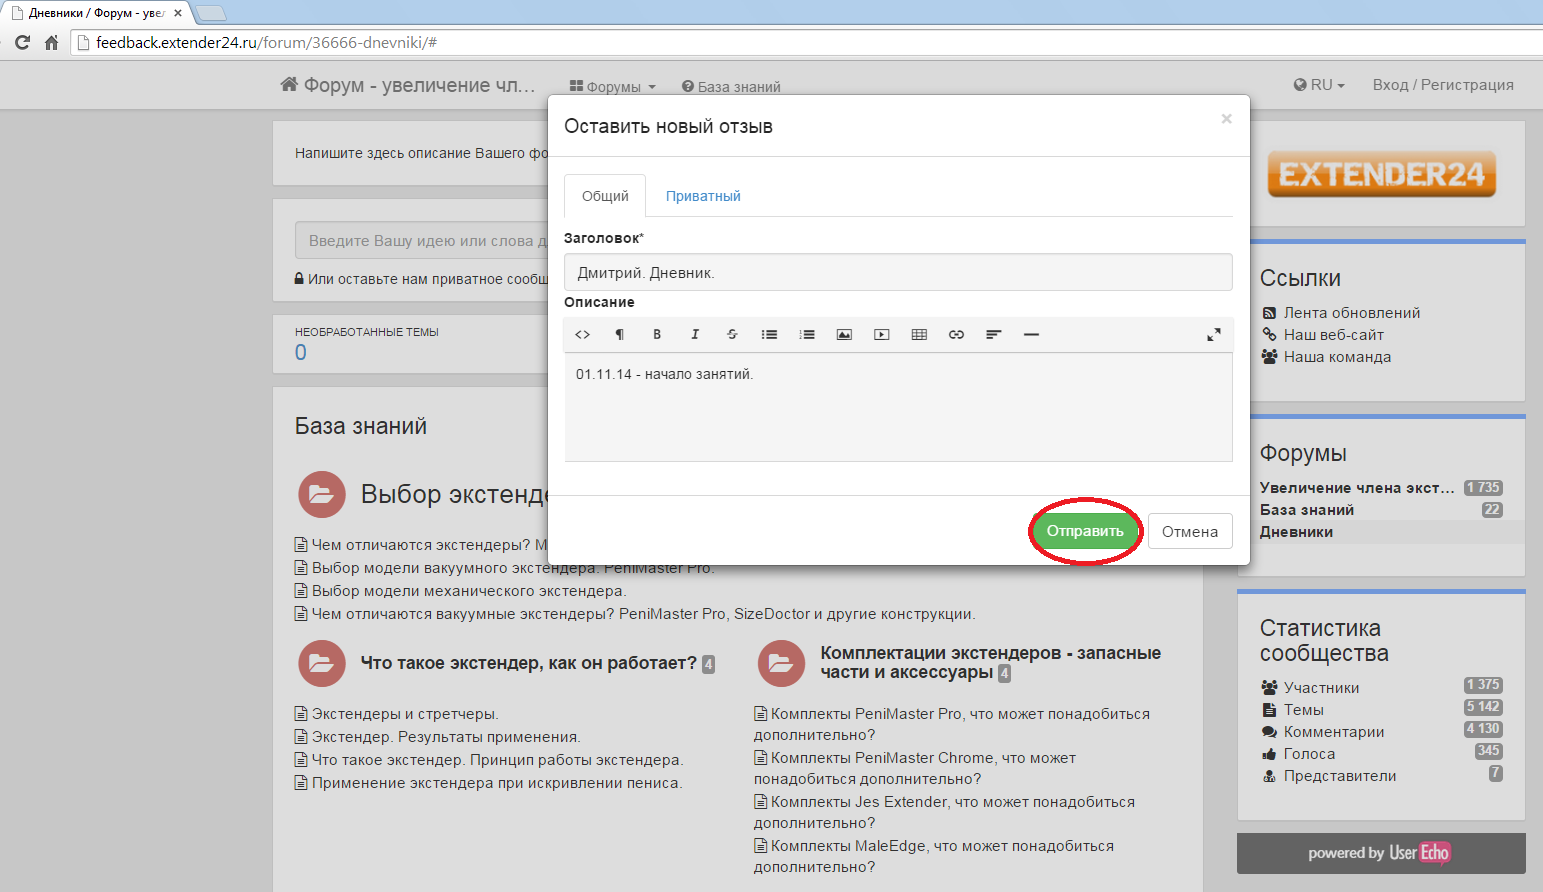Open Комплекты PeniMaster Chrome article
The width and height of the screenshot is (1543, 892).
[915, 768]
